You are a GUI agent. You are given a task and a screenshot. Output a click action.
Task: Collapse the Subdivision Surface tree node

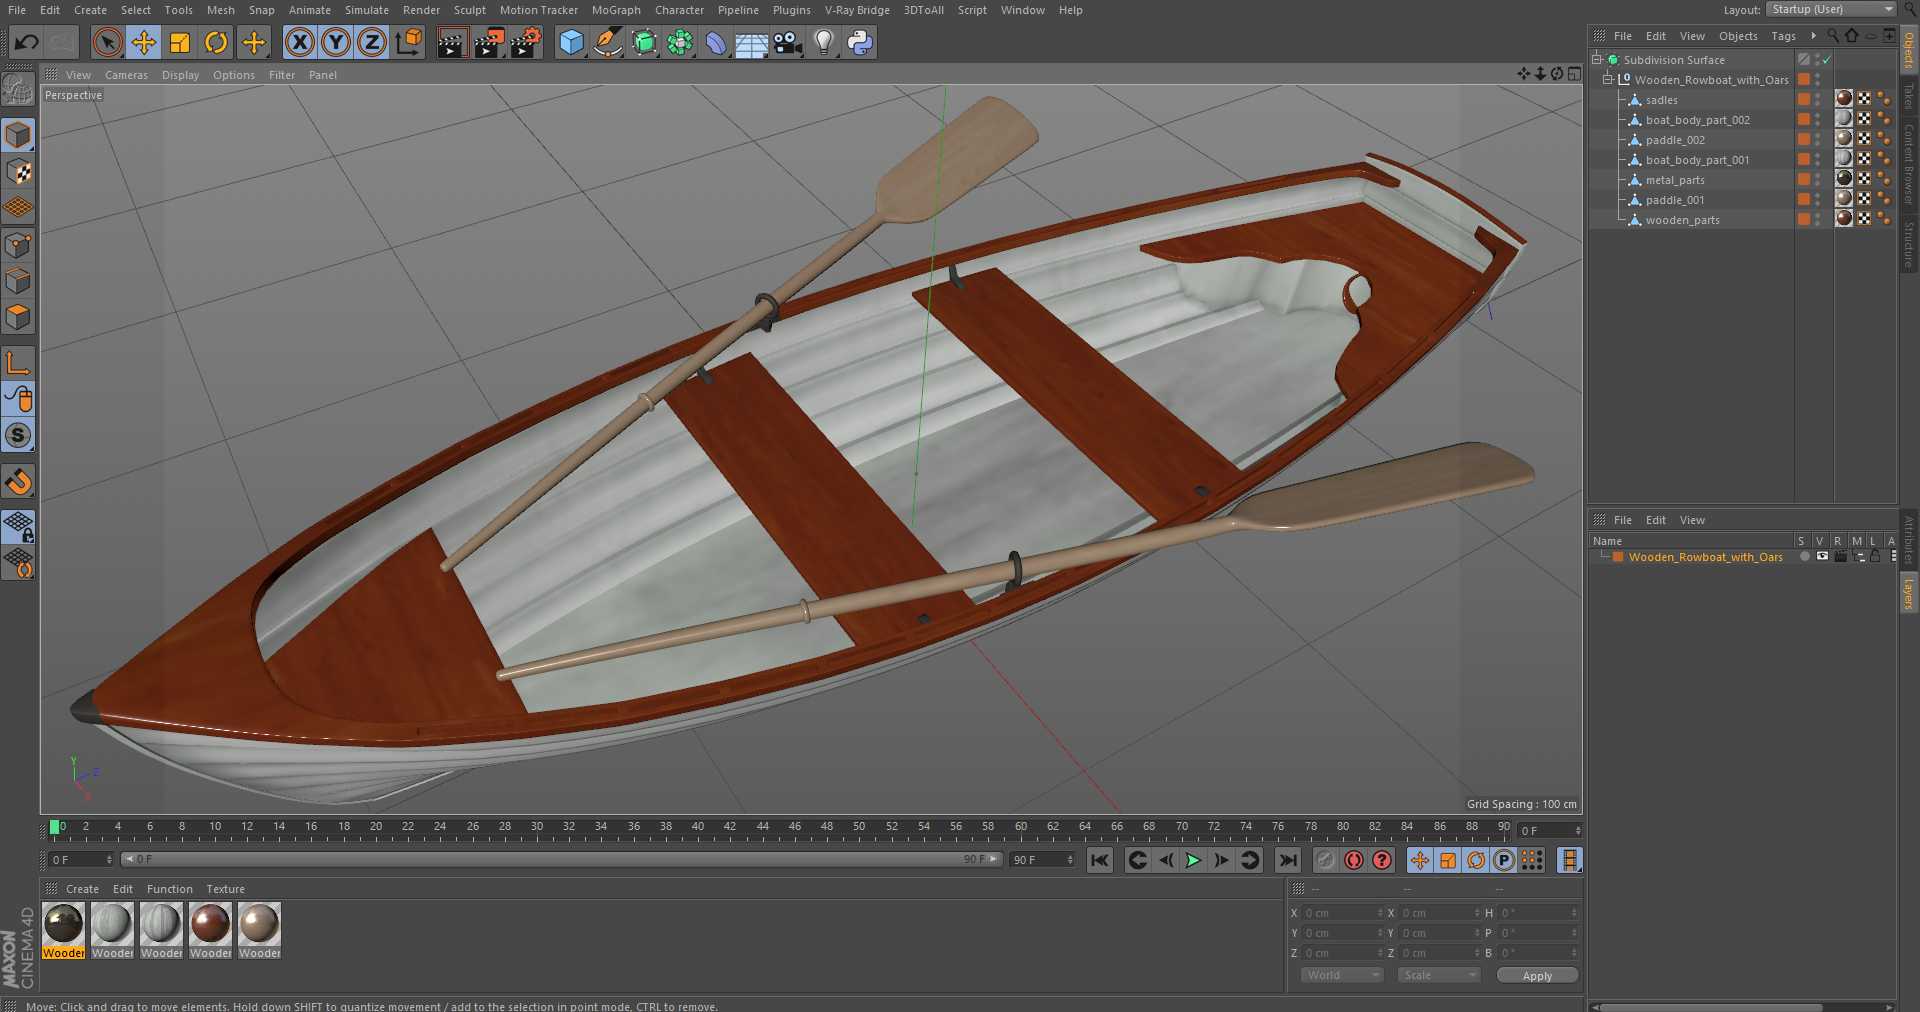click(1597, 59)
